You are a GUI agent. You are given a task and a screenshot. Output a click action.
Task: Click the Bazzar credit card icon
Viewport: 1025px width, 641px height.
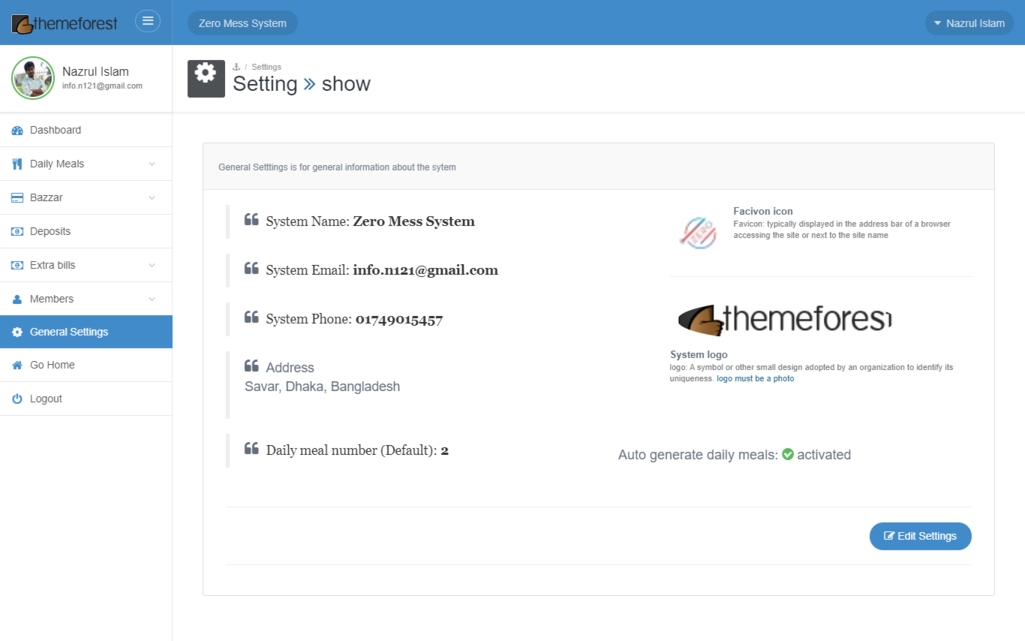click(17, 198)
